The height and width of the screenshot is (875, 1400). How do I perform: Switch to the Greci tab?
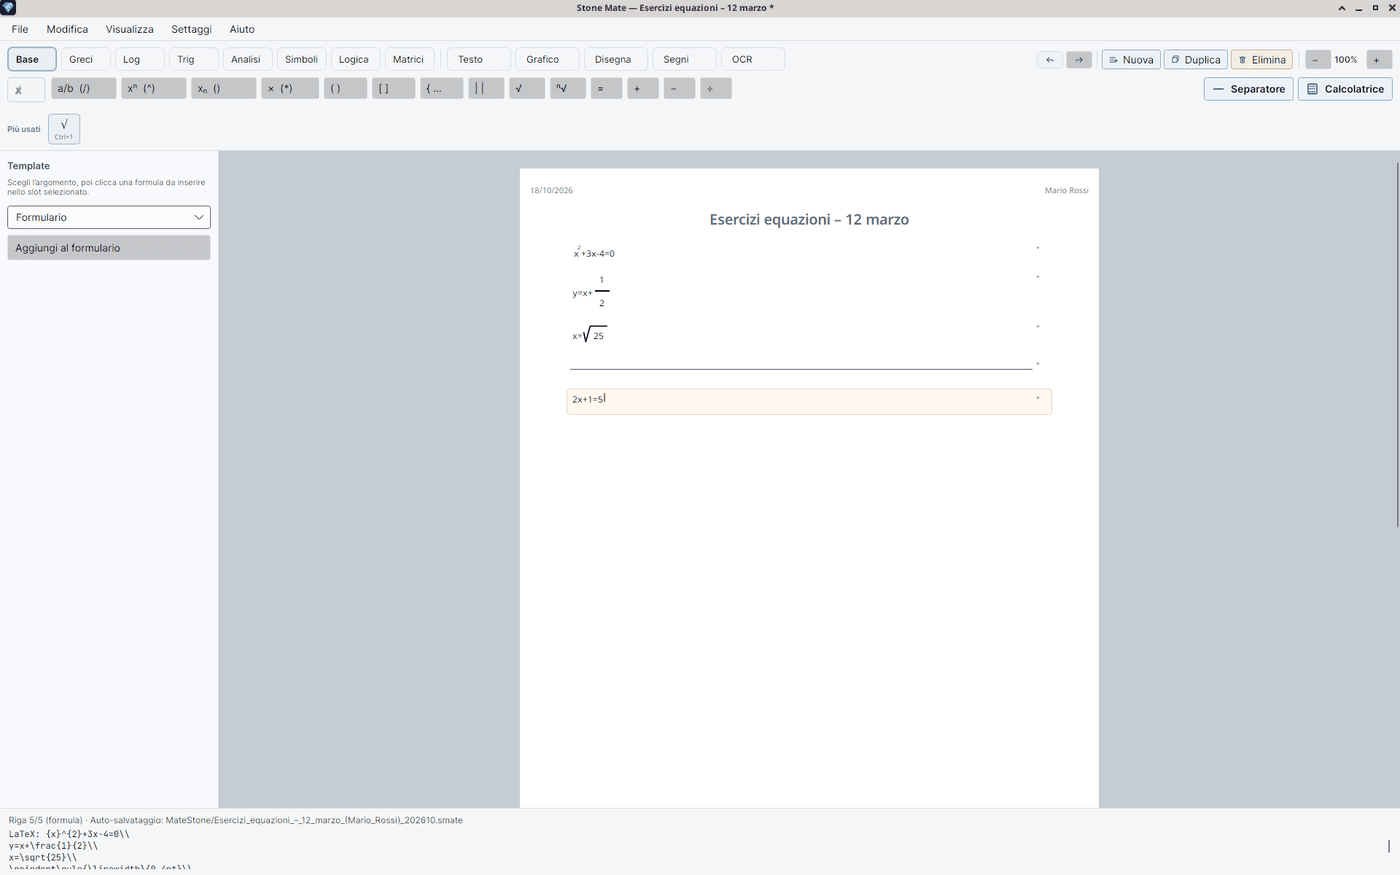[x=86, y=60]
